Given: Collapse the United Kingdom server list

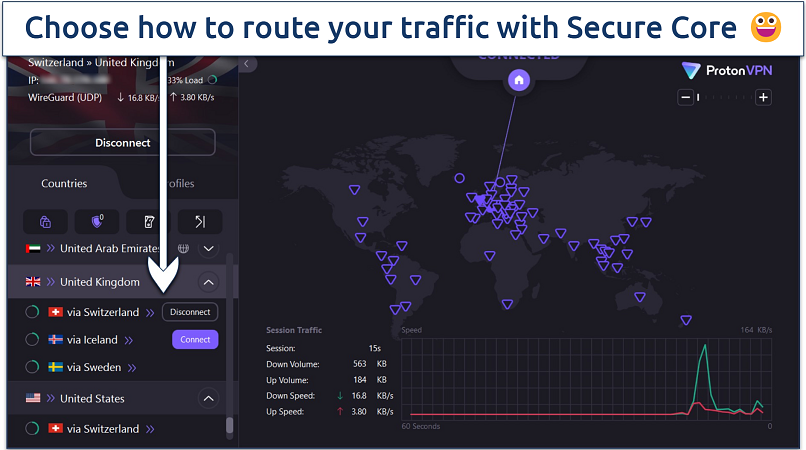Looking at the screenshot, I should pyautogui.click(x=209, y=282).
